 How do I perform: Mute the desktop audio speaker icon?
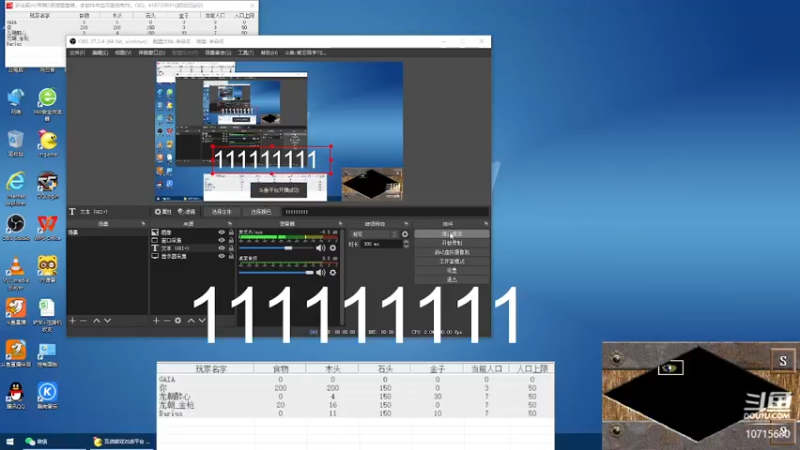pos(320,272)
